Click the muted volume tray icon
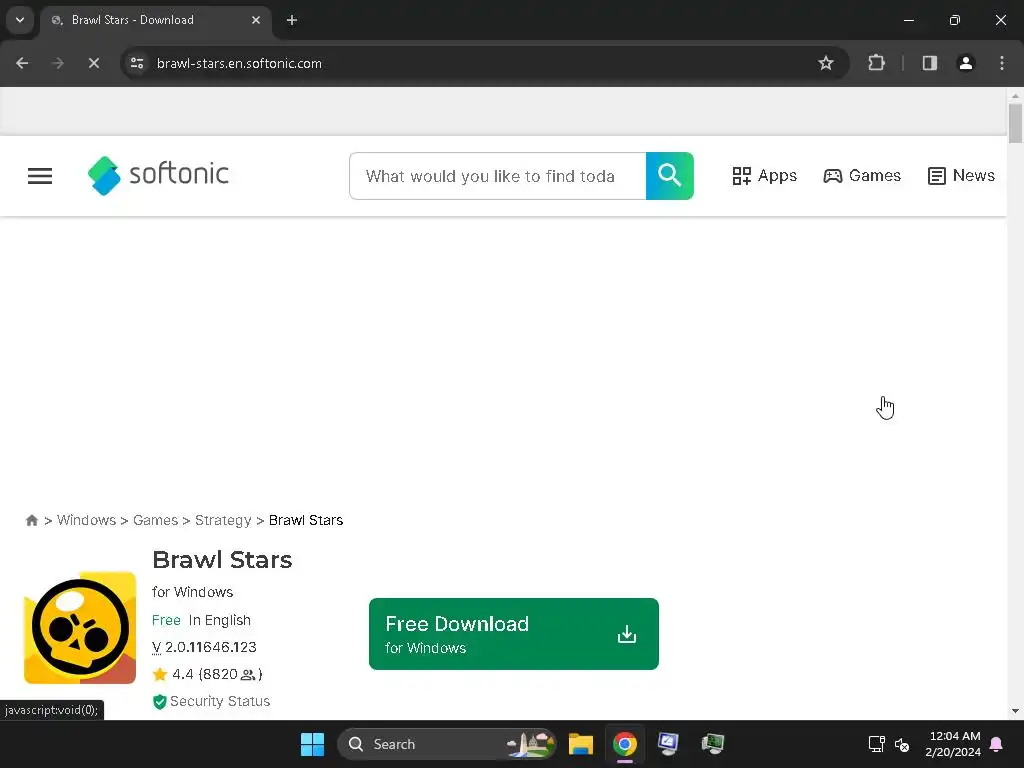 pos(902,744)
